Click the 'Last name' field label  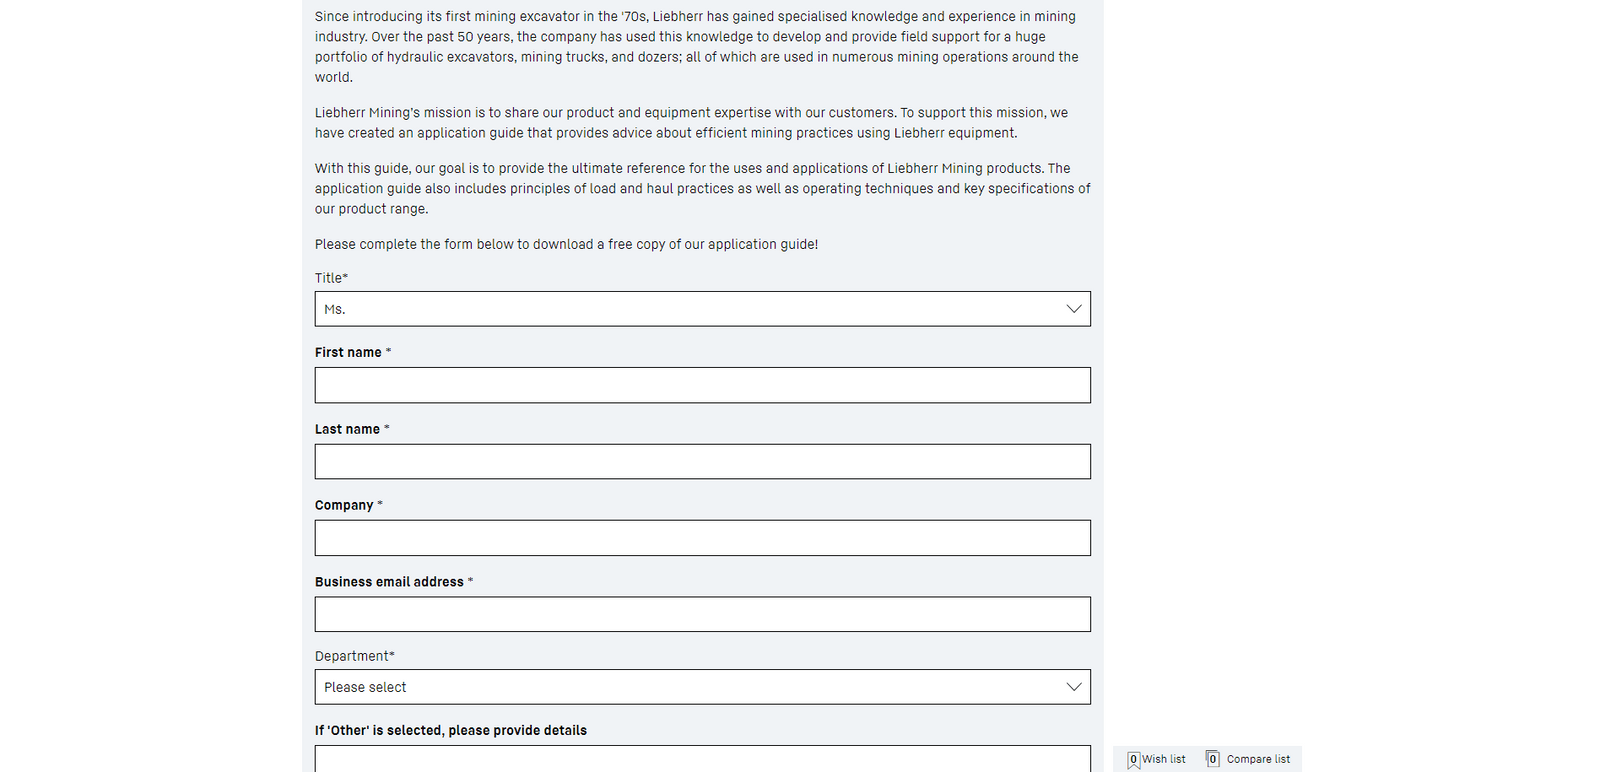[x=347, y=429]
